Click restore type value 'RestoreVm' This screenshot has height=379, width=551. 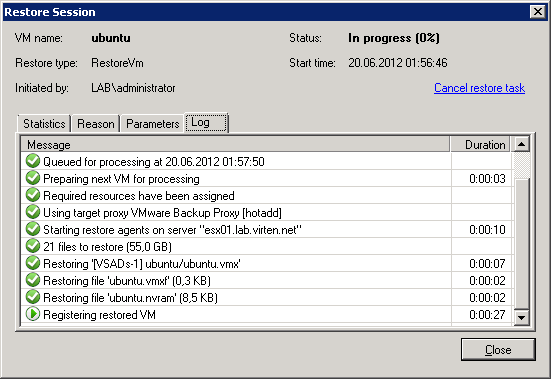[117, 63]
